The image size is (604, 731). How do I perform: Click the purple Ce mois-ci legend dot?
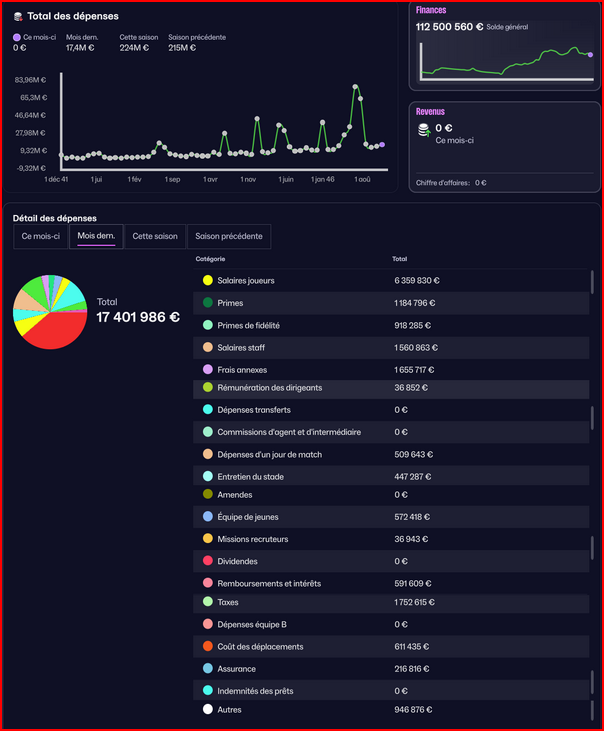click(17, 37)
